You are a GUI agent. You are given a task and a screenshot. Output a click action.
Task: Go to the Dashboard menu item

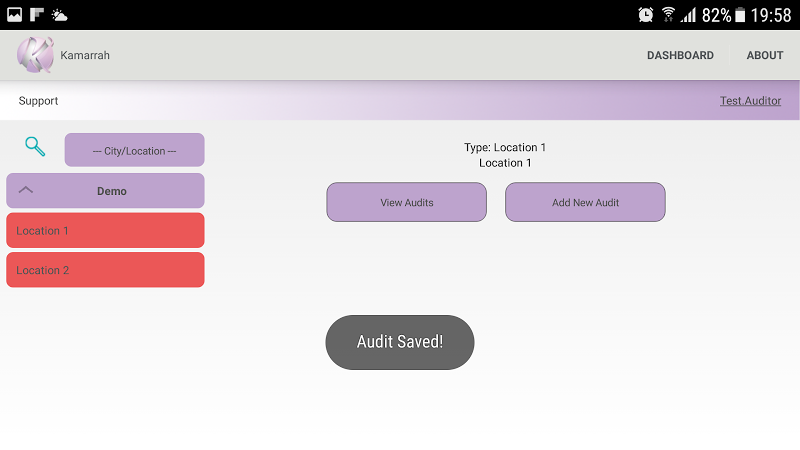click(x=680, y=55)
